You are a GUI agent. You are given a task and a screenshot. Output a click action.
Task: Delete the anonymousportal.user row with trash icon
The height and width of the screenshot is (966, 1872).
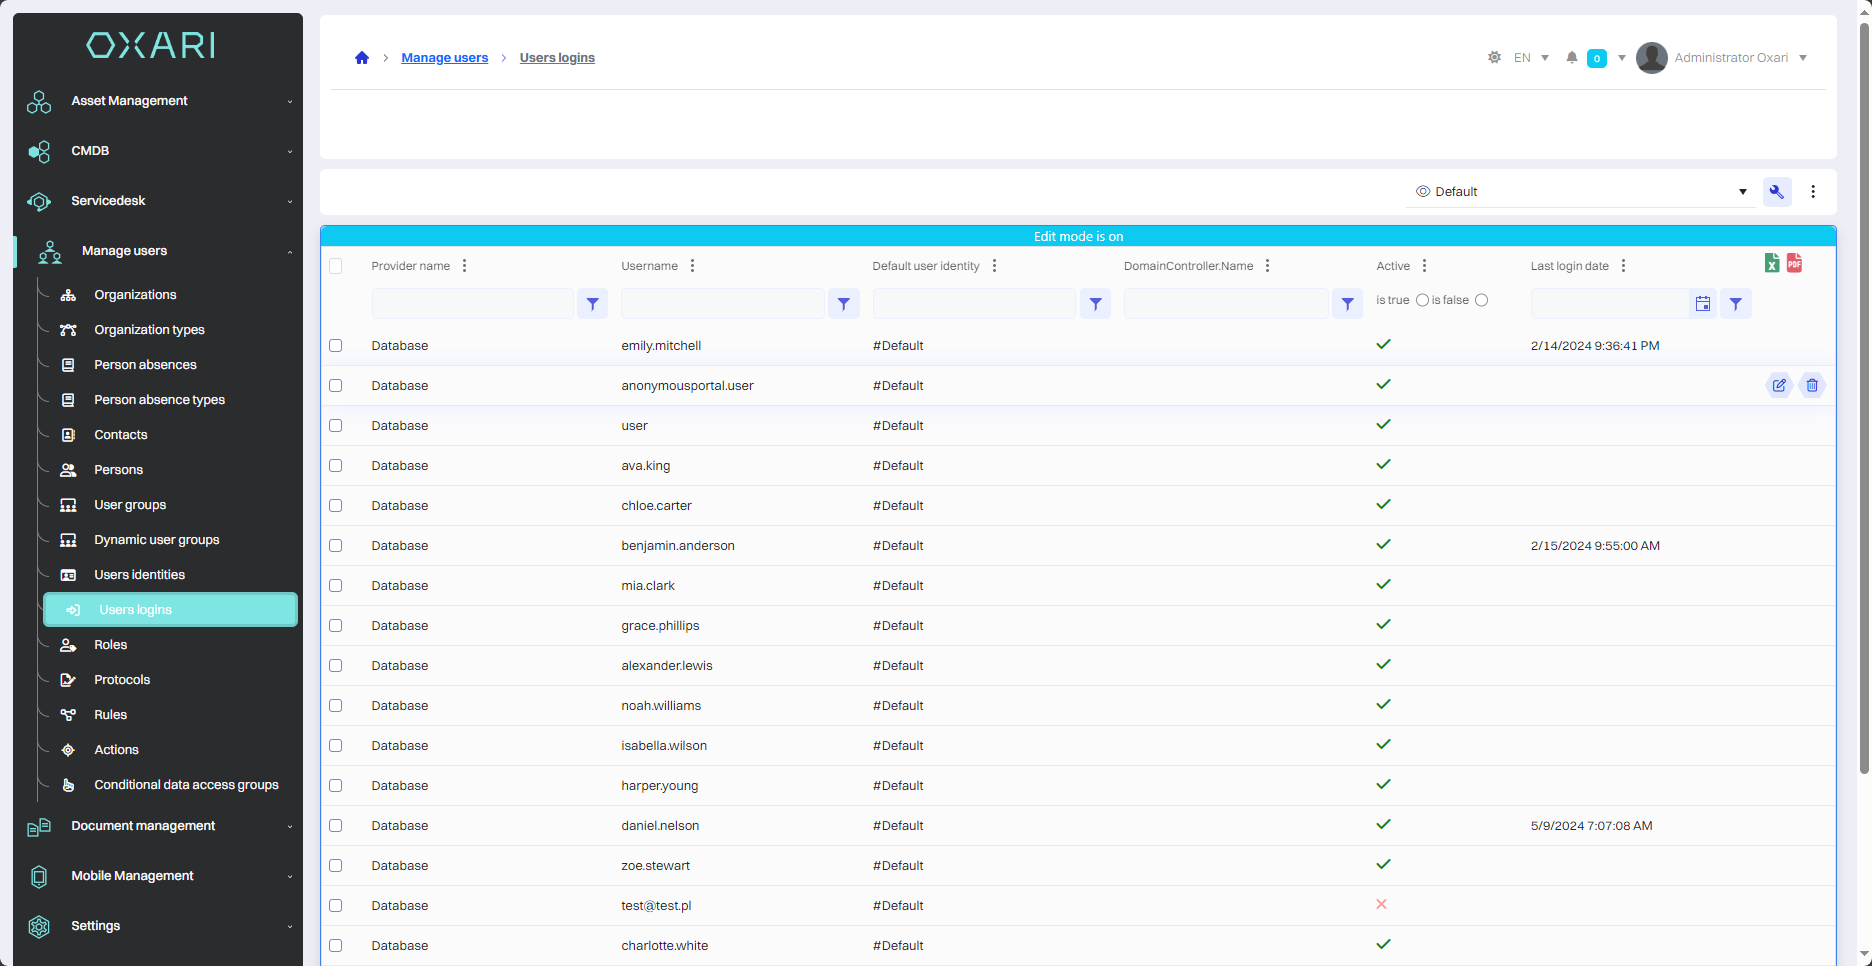1812,385
